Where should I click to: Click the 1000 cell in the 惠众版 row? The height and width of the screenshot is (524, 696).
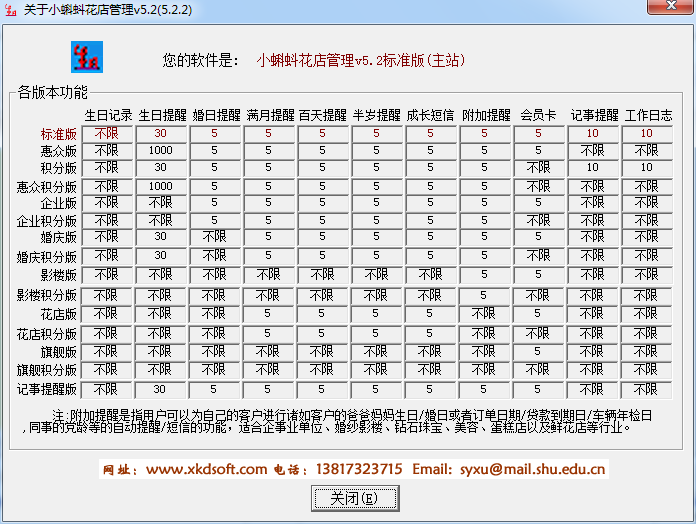[161, 150]
